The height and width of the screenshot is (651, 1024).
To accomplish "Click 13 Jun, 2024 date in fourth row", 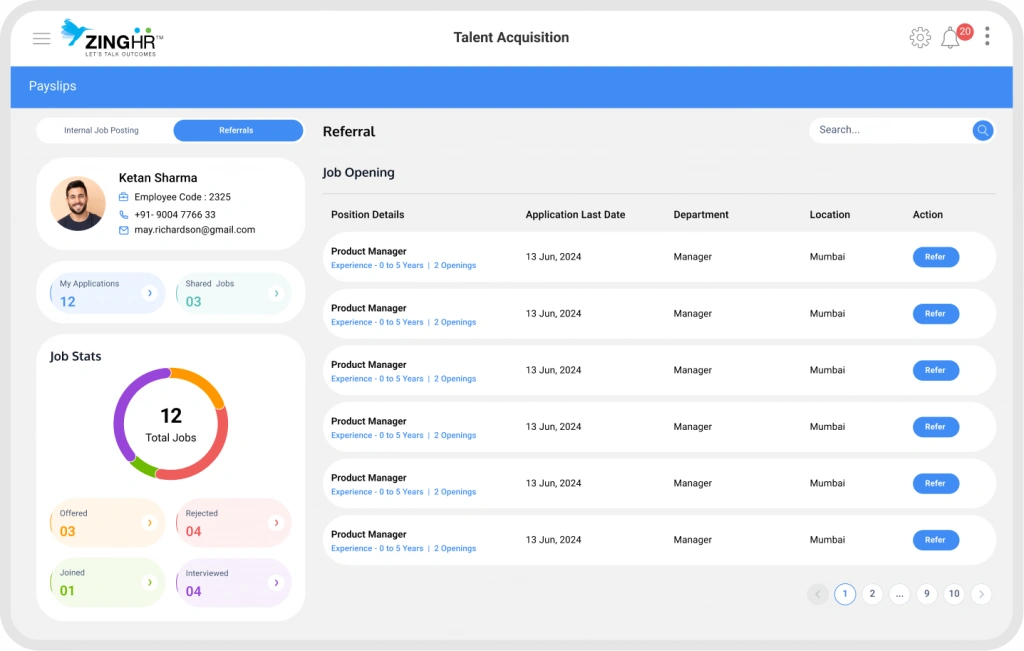I will [x=553, y=426].
